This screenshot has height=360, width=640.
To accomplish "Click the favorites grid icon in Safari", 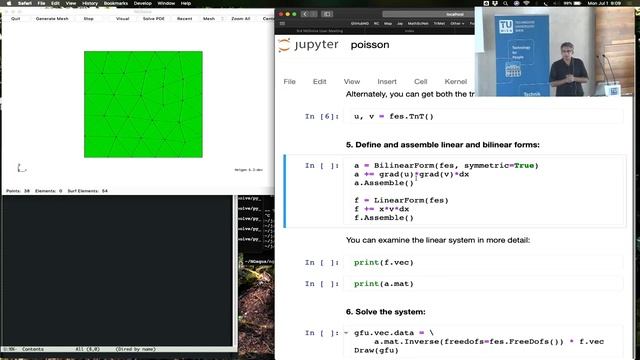I will point(282,23).
